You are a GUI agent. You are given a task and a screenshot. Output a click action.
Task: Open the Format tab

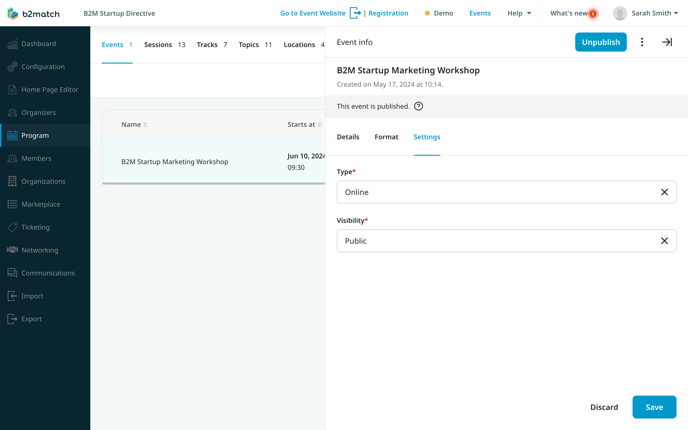(x=387, y=137)
